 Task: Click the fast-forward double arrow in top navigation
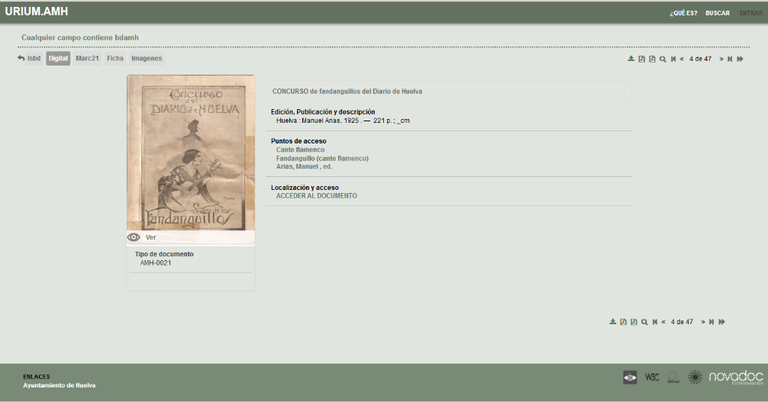pos(740,59)
